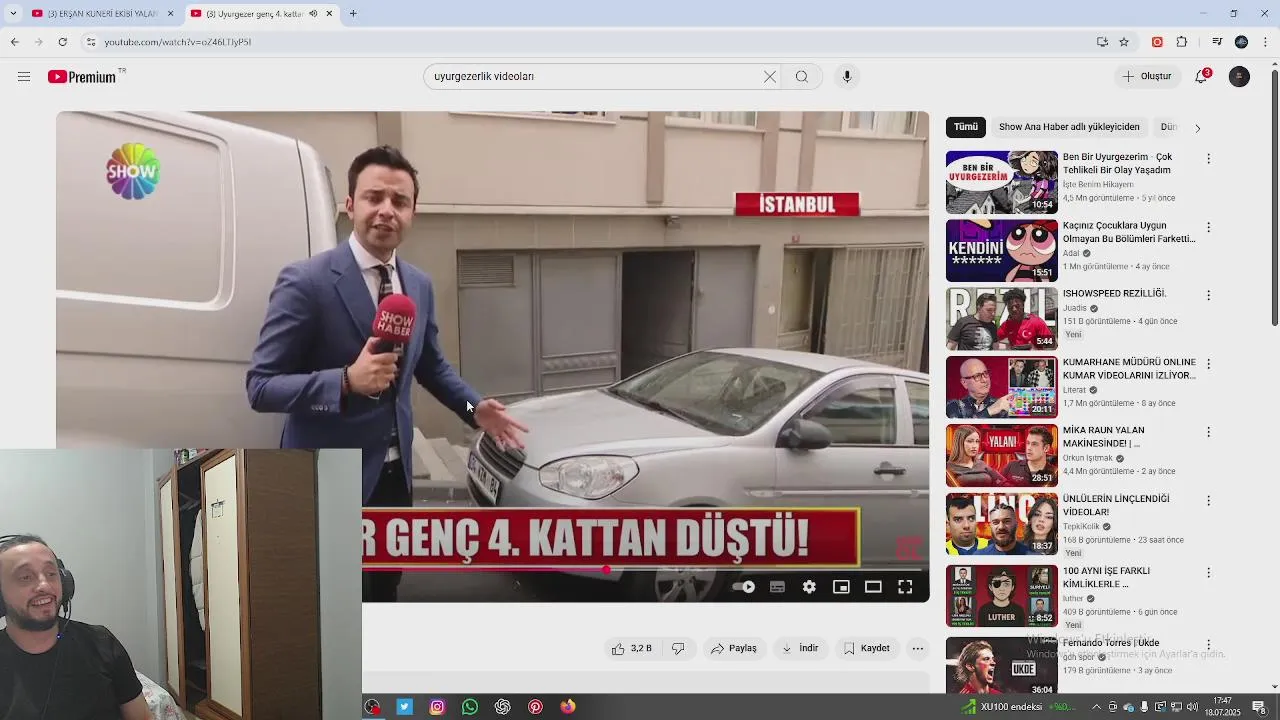Toggle autoplay switch in player
Viewport: 1280px width, 720px height.
pos(744,587)
